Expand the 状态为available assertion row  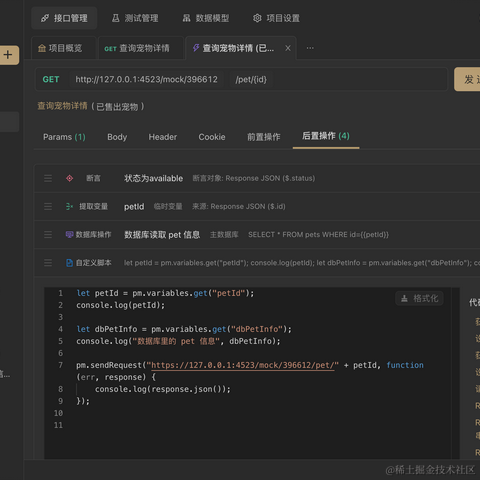click(257, 178)
